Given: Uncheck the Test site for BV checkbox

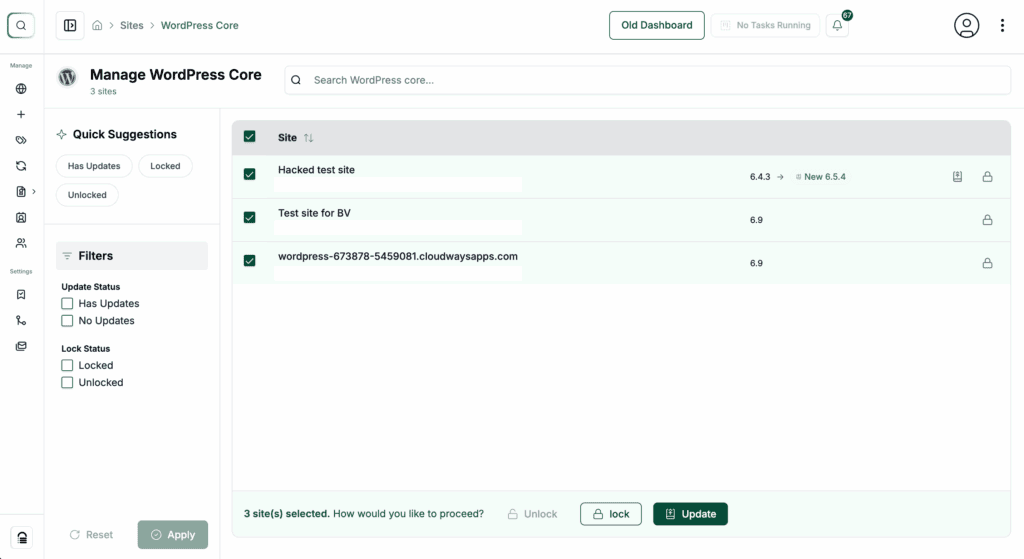Looking at the screenshot, I should click(x=249, y=217).
